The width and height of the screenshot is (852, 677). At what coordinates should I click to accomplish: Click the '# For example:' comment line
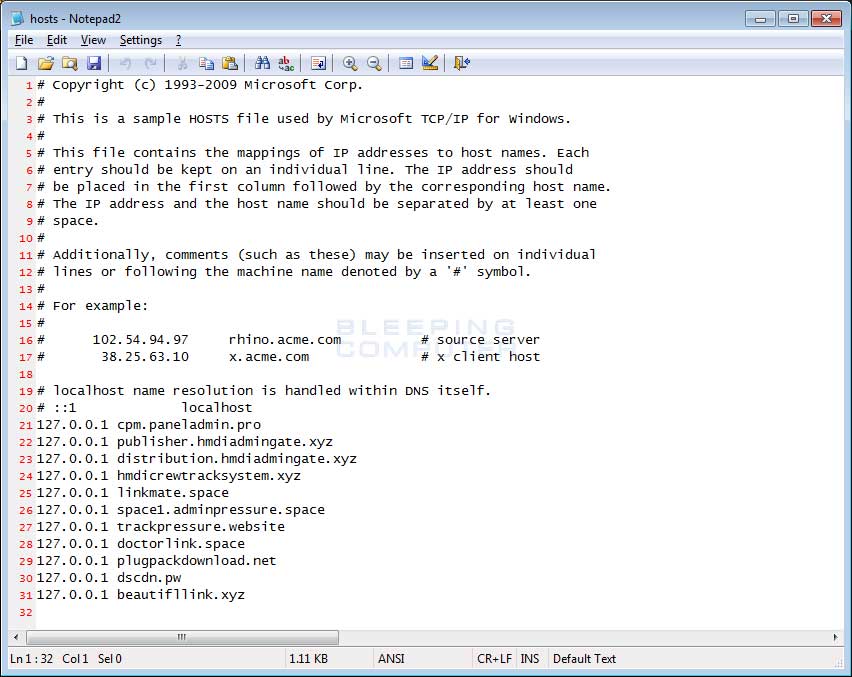click(x=92, y=306)
